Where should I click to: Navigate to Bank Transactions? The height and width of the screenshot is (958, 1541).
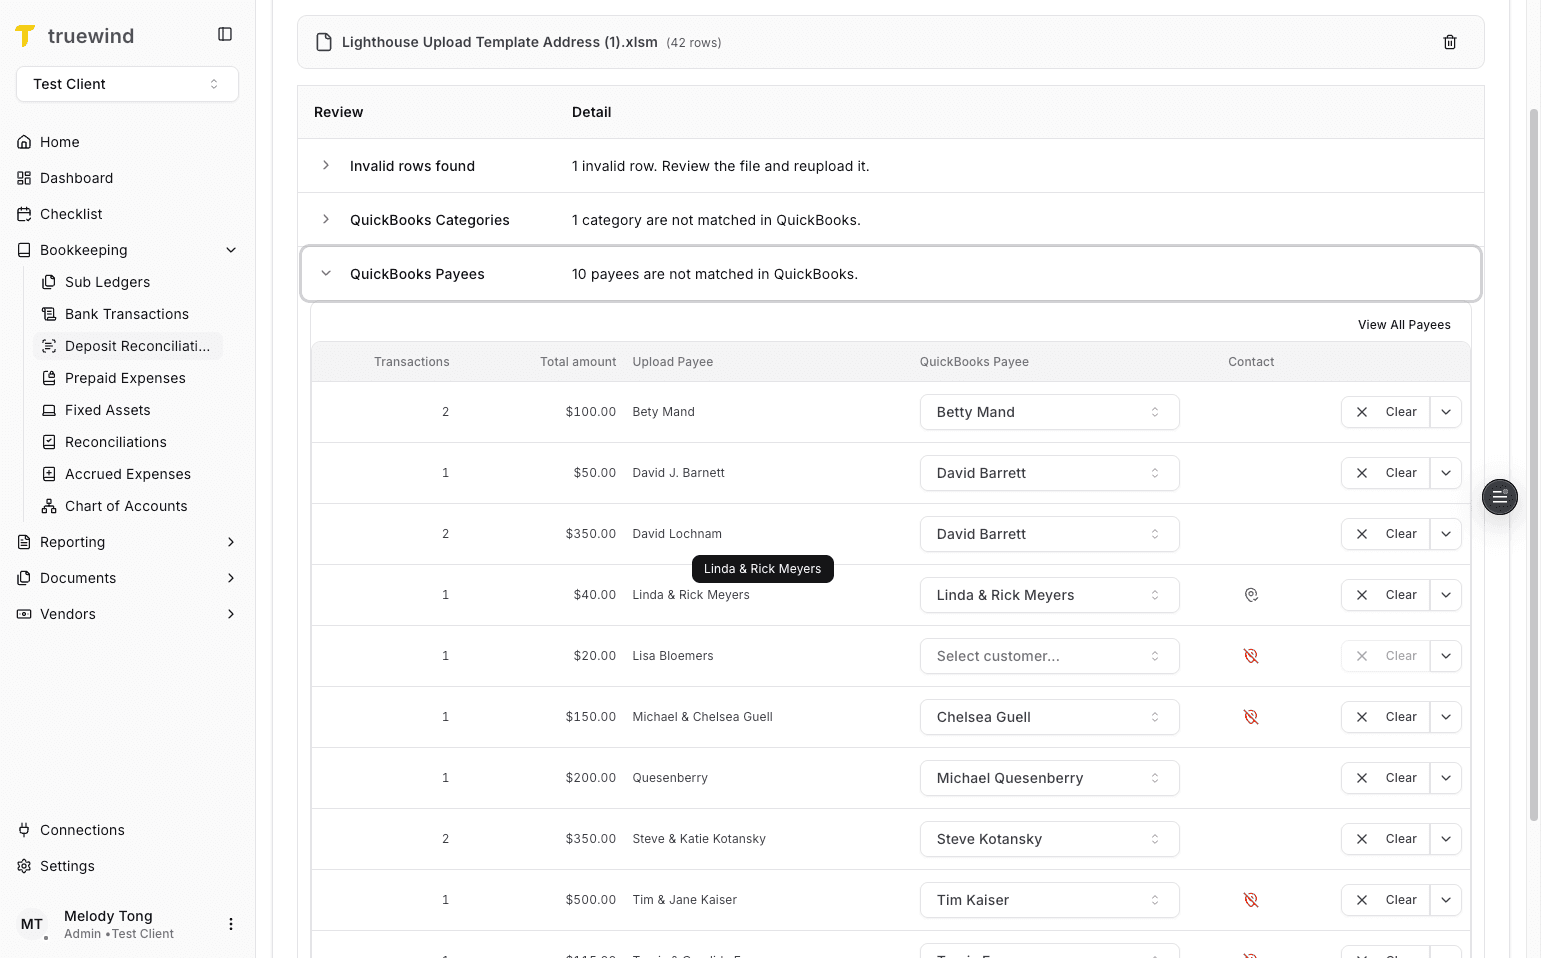click(126, 314)
